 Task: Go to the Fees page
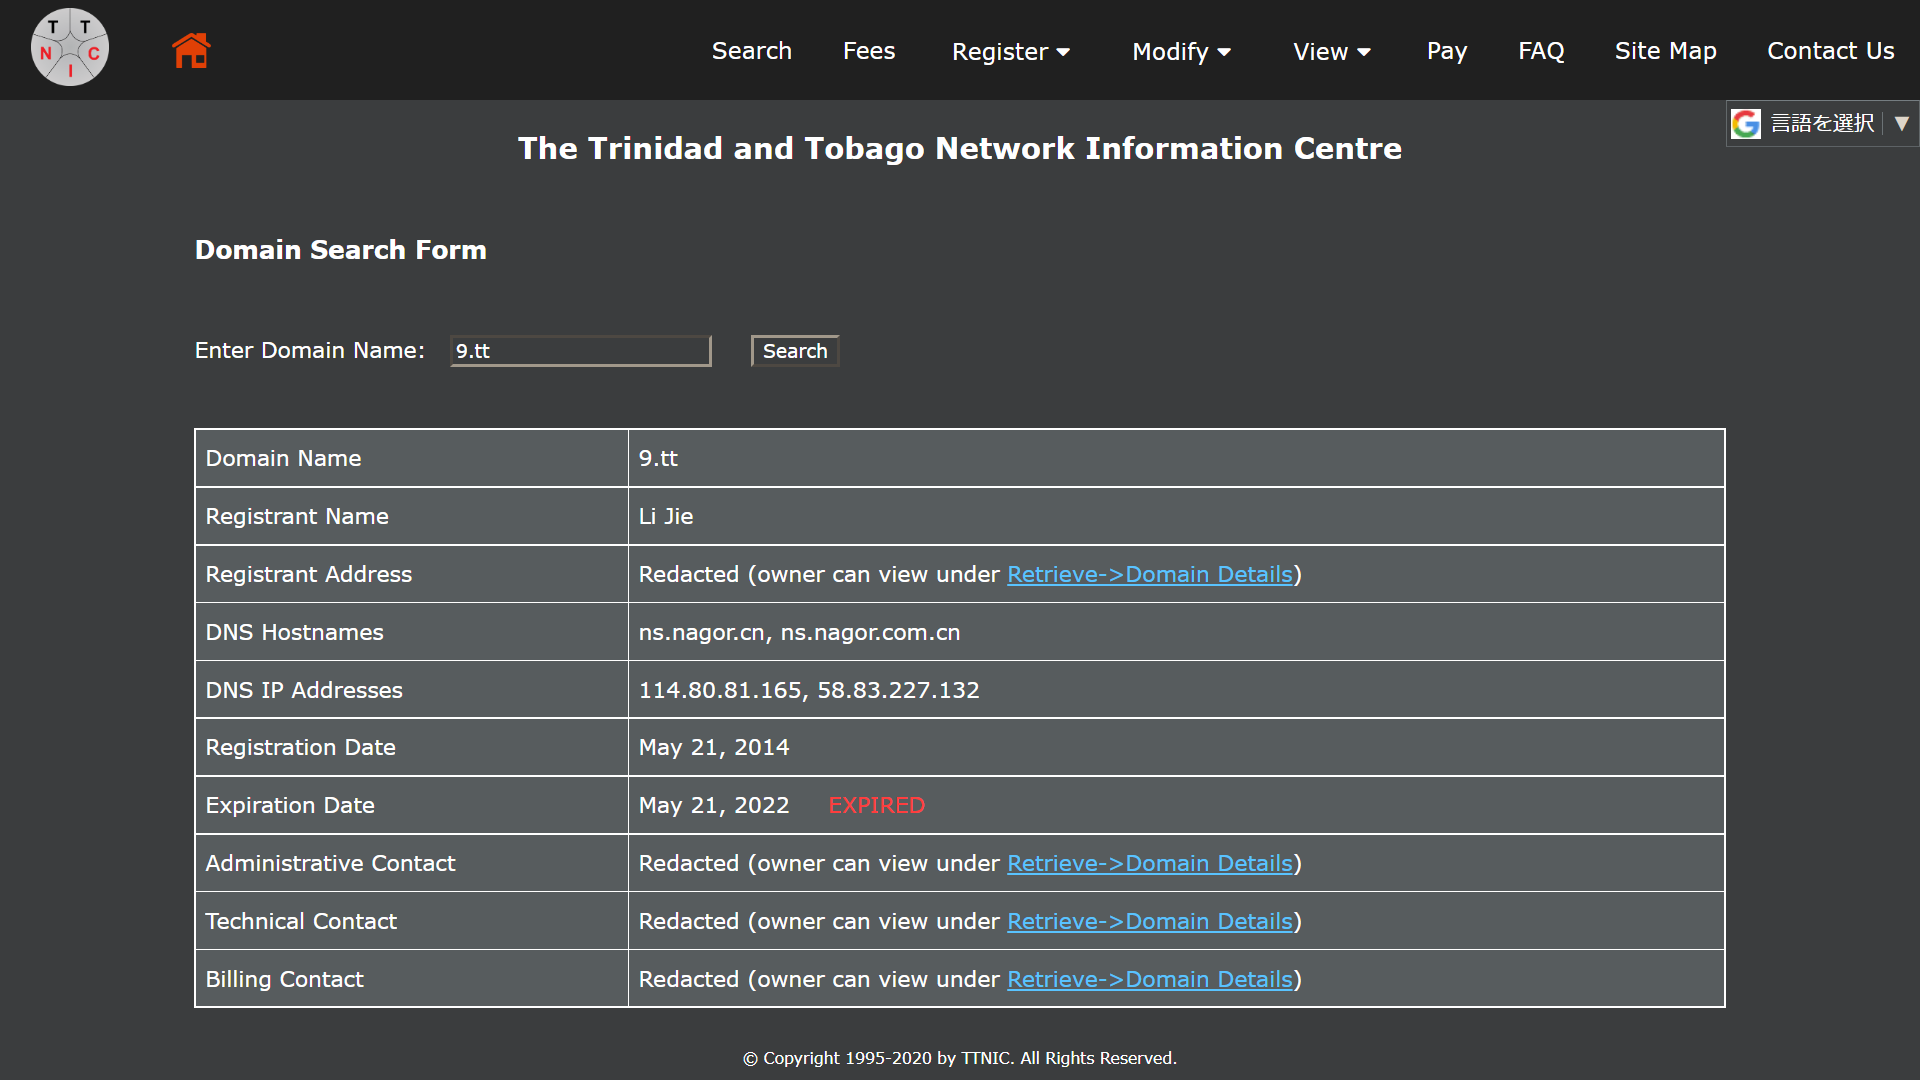pyautogui.click(x=868, y=51)
